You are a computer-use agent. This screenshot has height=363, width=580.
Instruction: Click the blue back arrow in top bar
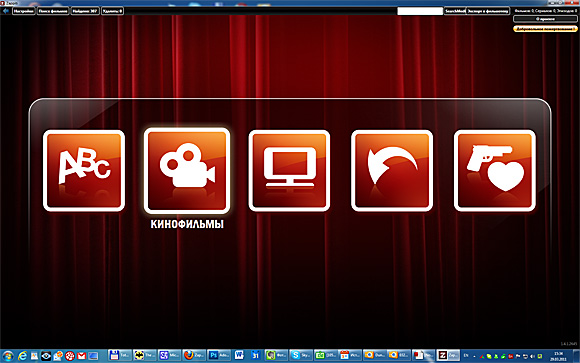click(6, 11)
